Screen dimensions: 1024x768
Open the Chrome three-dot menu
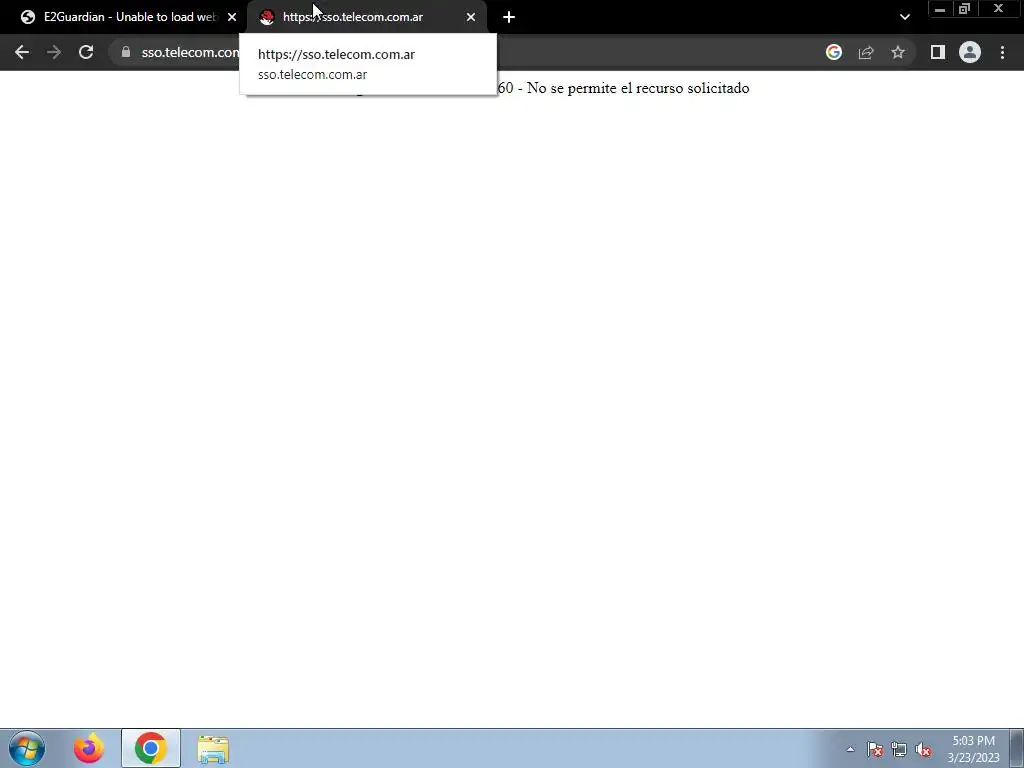point(1002,52)
